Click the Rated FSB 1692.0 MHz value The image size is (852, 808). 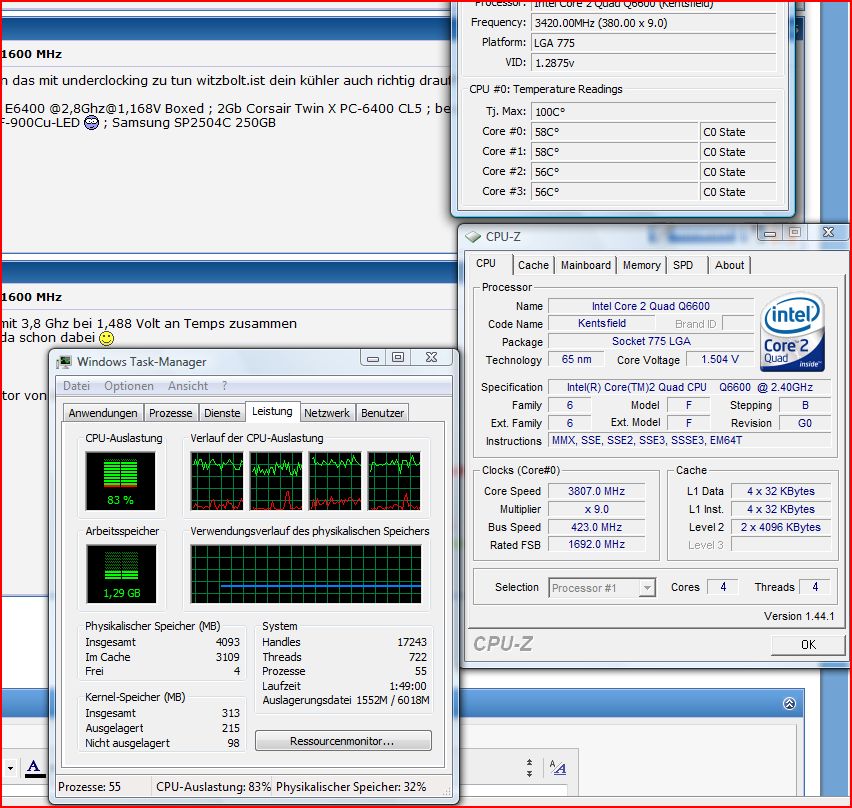pos(596,544)
